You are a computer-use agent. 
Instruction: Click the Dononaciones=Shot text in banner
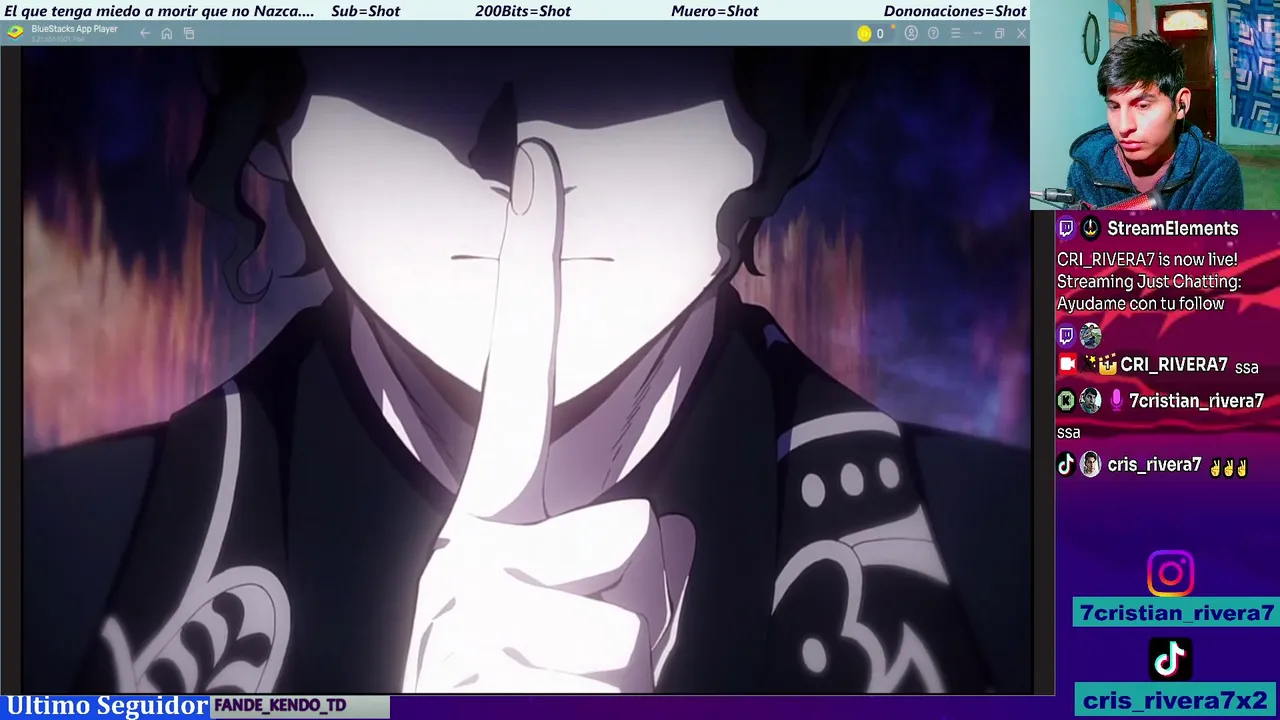click(x=955, y=11)
